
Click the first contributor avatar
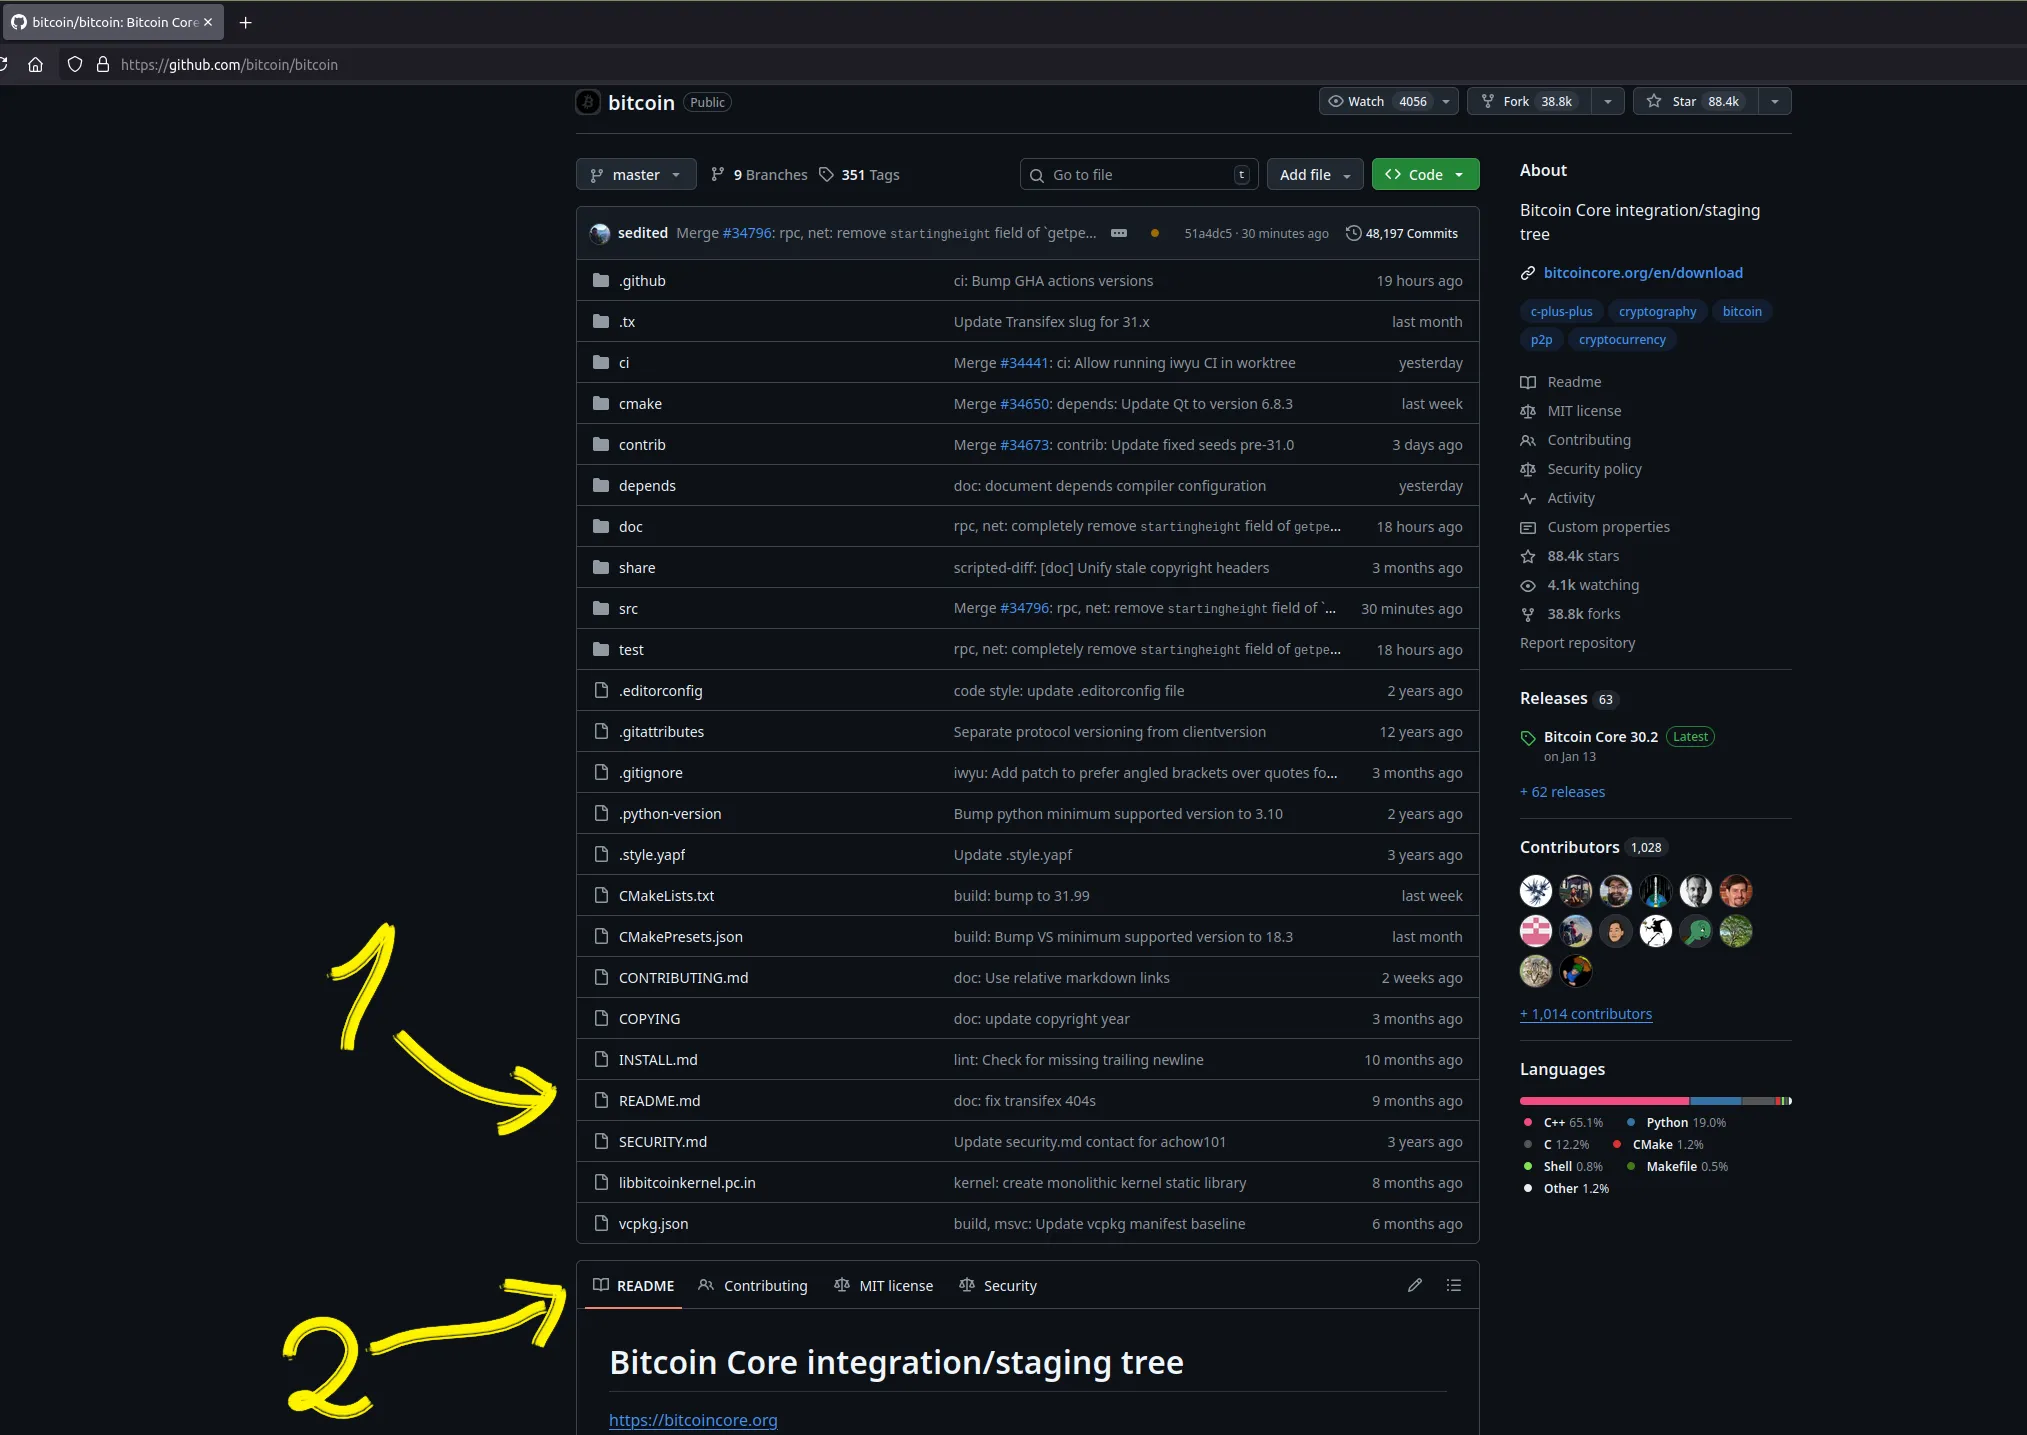[x=1536, y=890]
